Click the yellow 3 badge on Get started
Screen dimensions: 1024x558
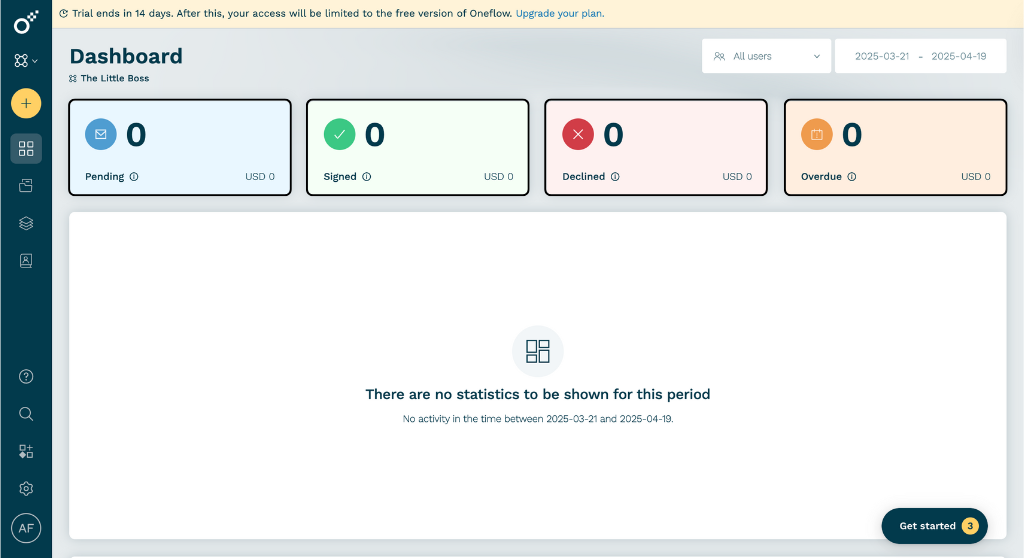tap(970, 526)
